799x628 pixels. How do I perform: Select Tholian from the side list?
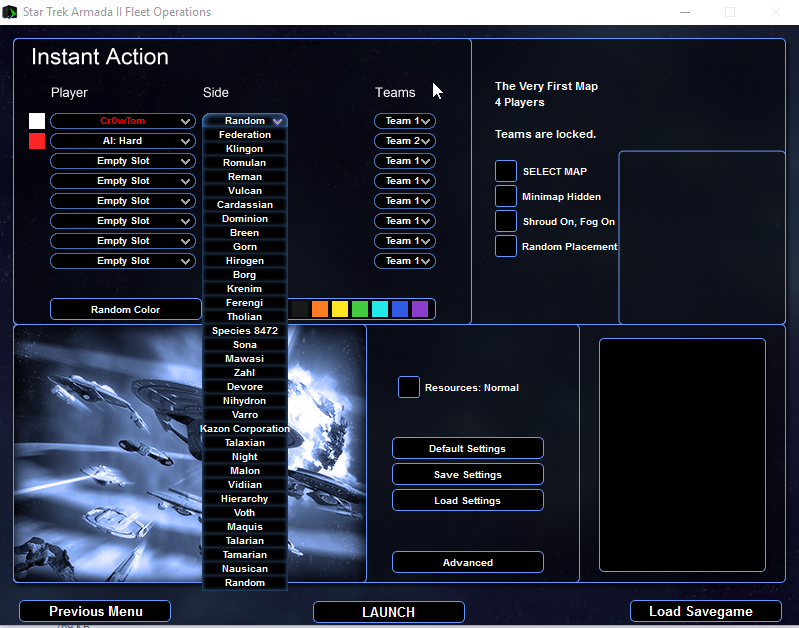tap(245, 317)
